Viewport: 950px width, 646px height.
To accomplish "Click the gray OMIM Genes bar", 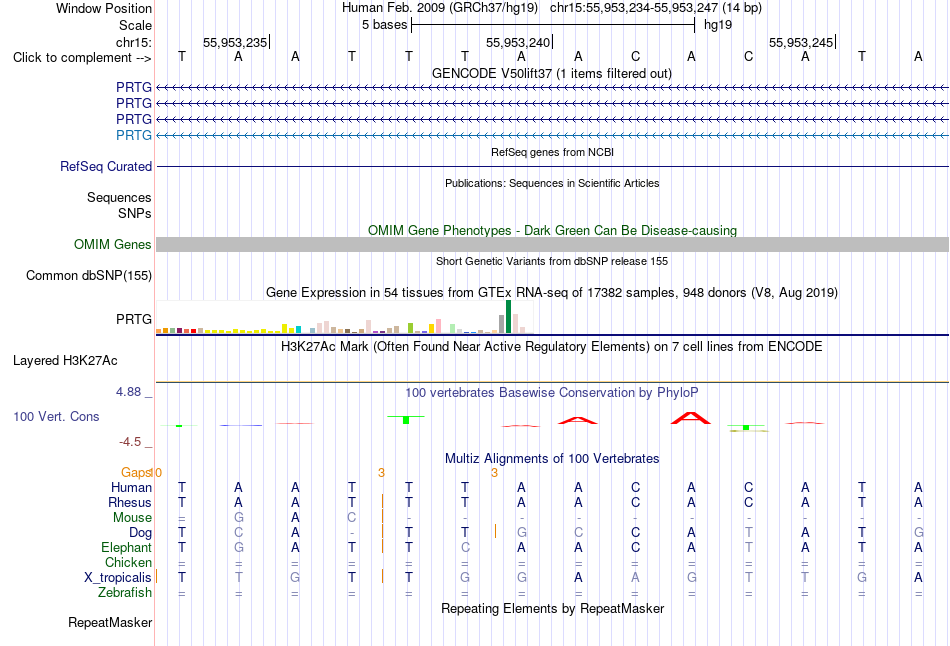I will tap(553, 244).
